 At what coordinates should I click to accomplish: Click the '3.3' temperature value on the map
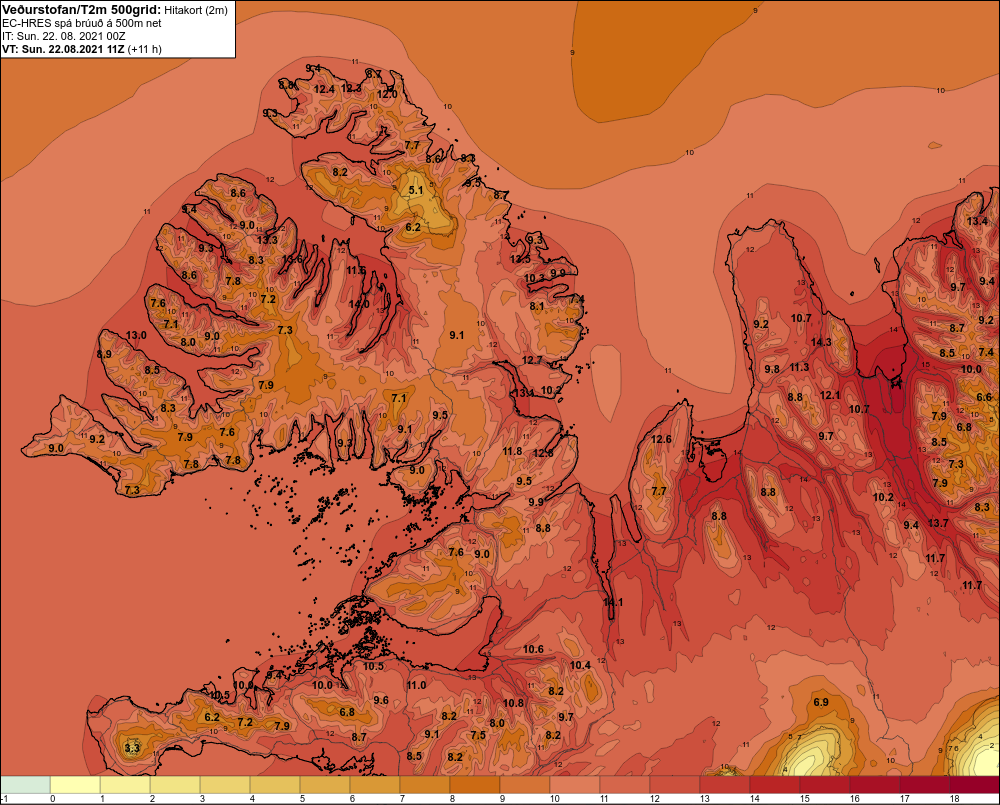132,748
